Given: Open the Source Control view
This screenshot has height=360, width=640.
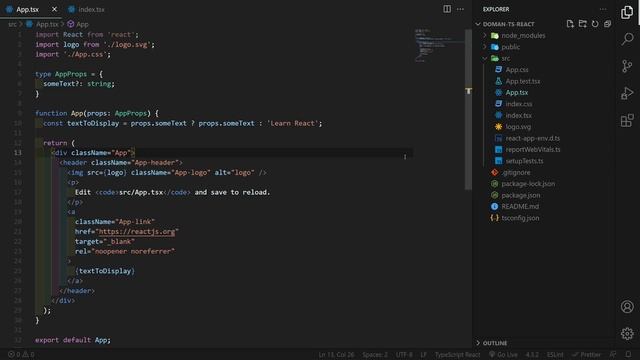Looking at the screenshot, I should [x=627, y=66].
